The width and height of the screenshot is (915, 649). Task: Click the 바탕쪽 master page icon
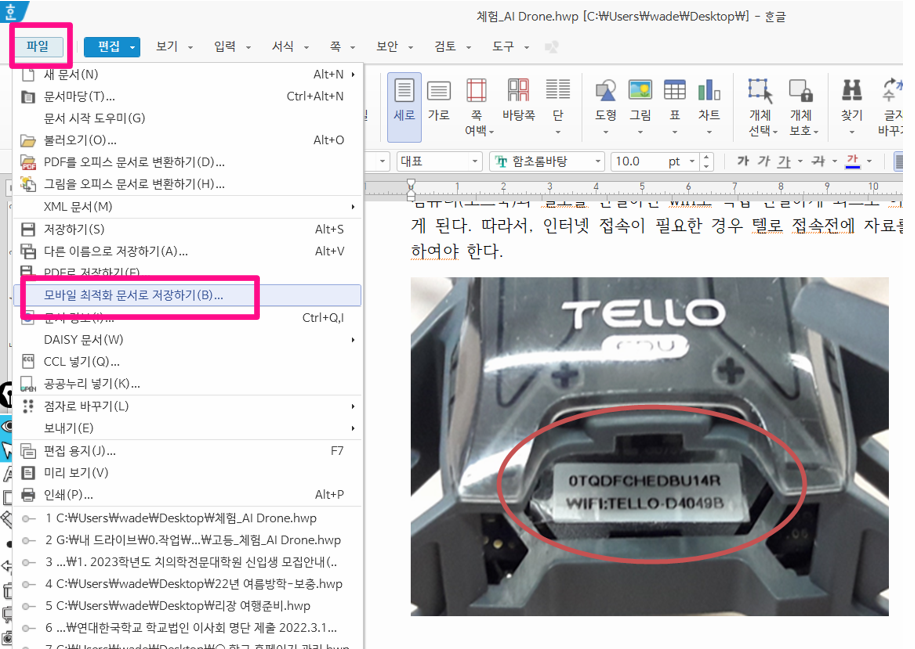pos(518,100)
